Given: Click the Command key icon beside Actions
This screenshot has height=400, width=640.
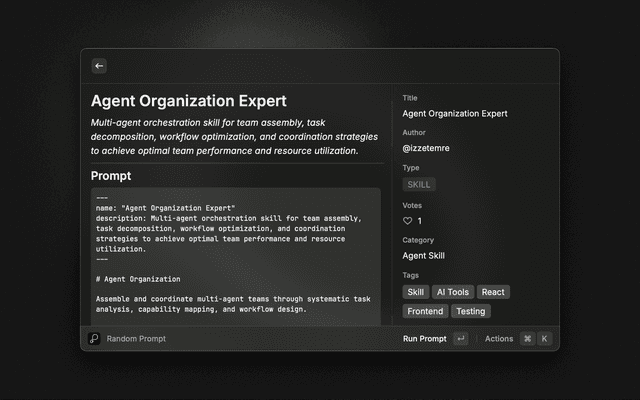Looking at the screenshot, I should tap(528, 339).
